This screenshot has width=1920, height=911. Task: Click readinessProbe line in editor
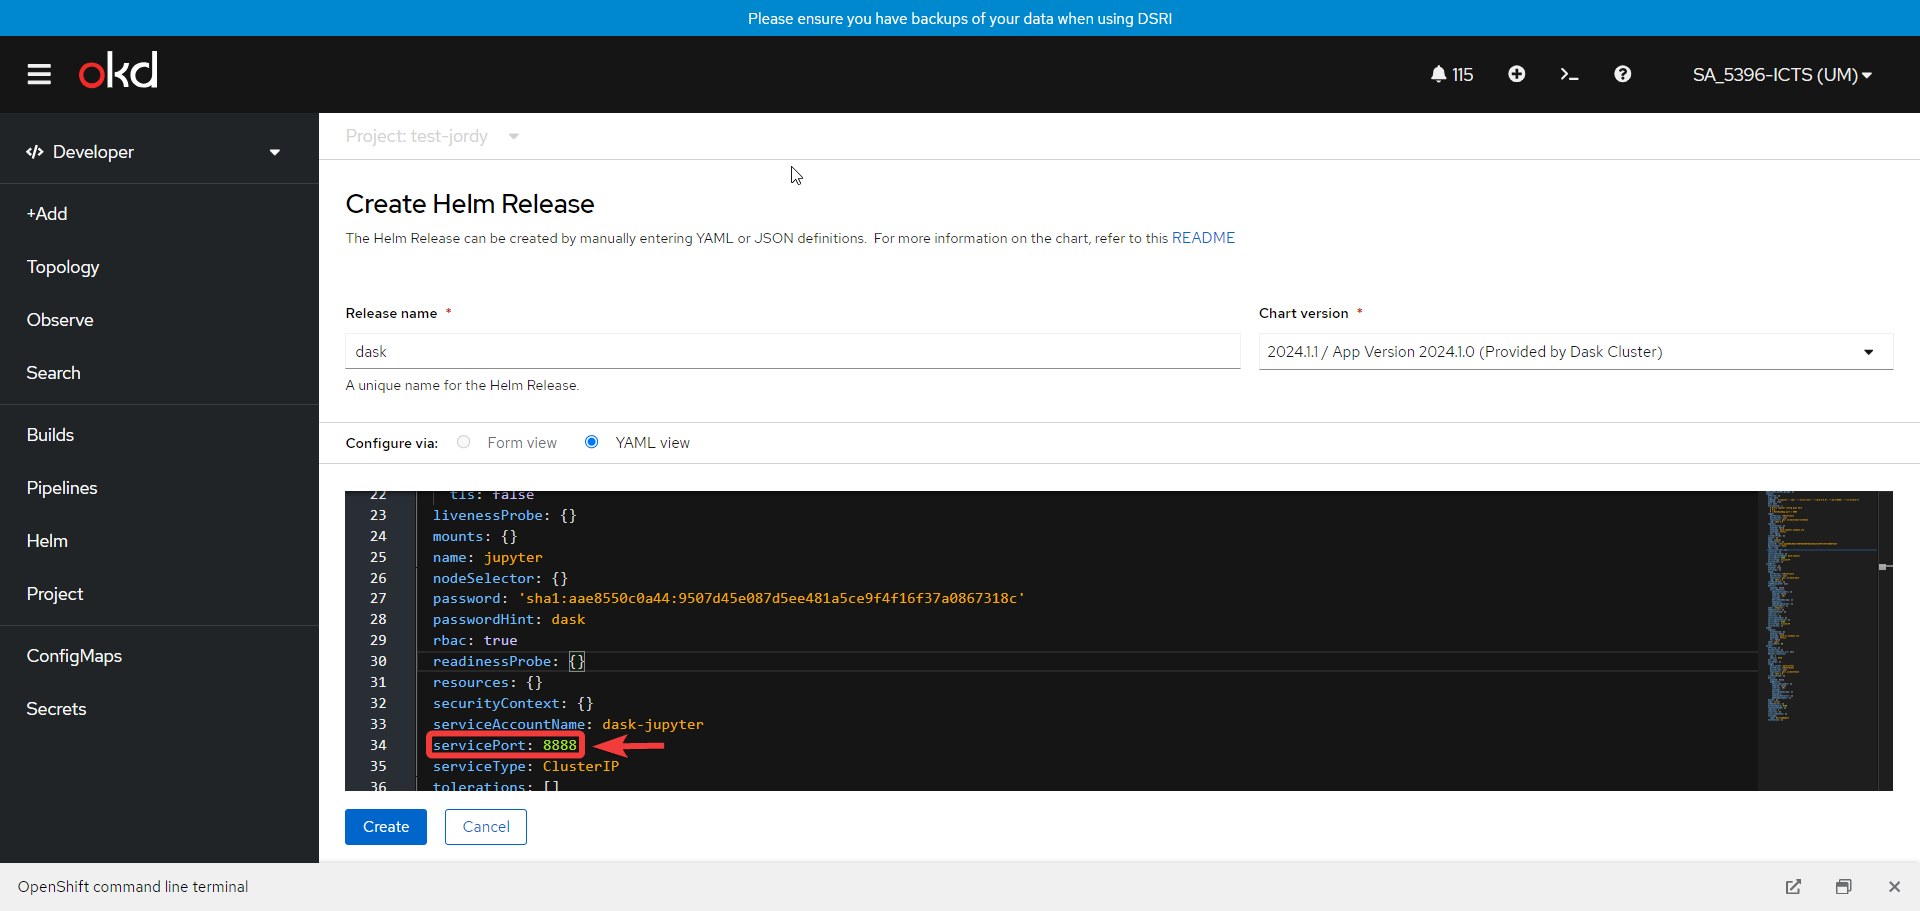point(509,661)
